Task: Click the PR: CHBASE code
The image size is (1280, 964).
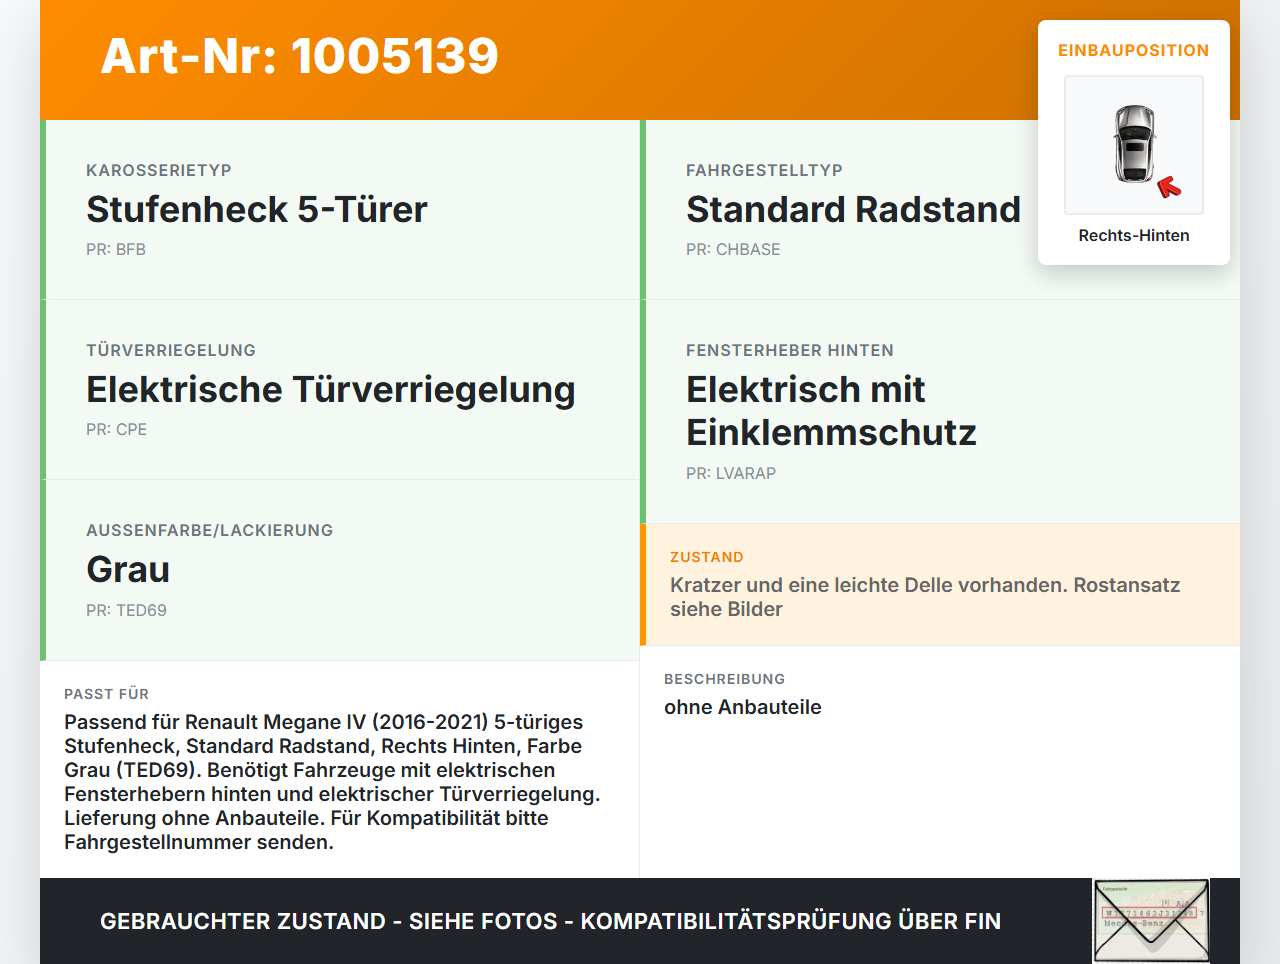Action: (x=733, y=249)
